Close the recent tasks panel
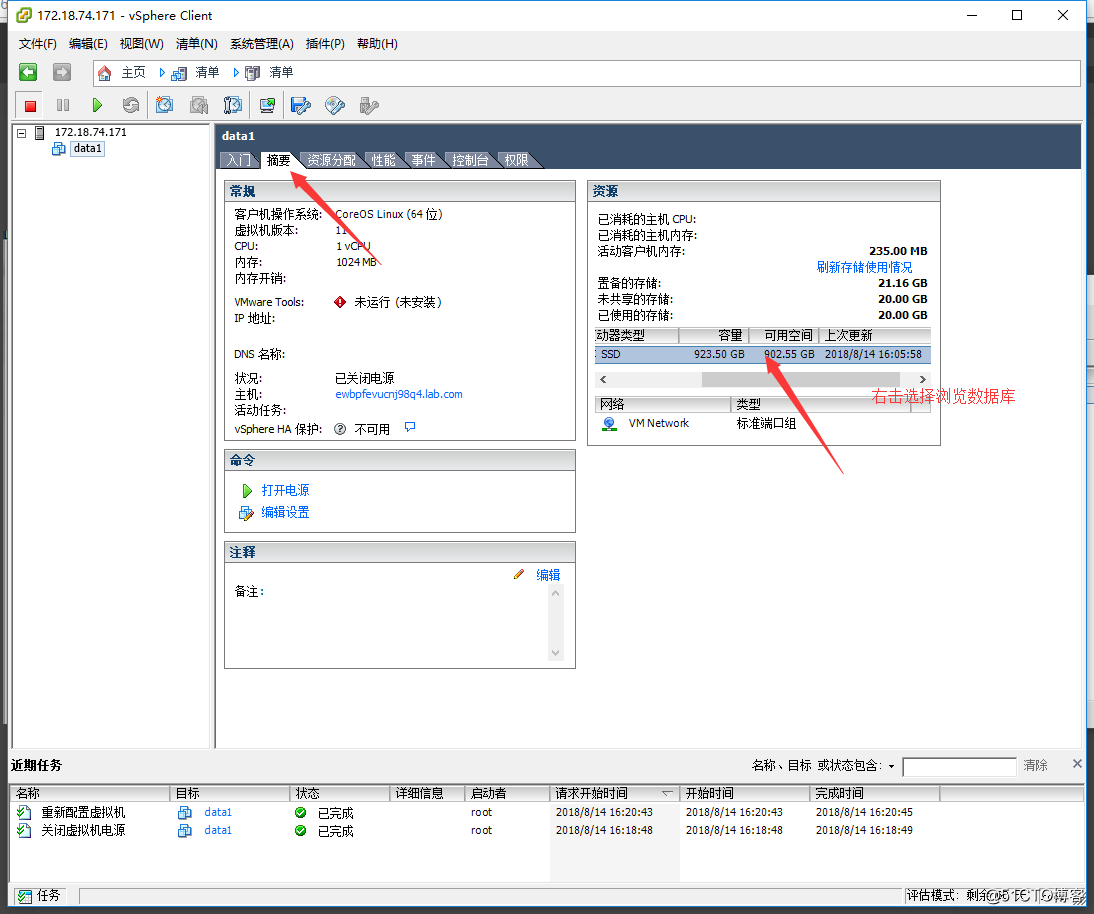The height and width of the screenshot is (914, 1094). (x=1077, y=764)
